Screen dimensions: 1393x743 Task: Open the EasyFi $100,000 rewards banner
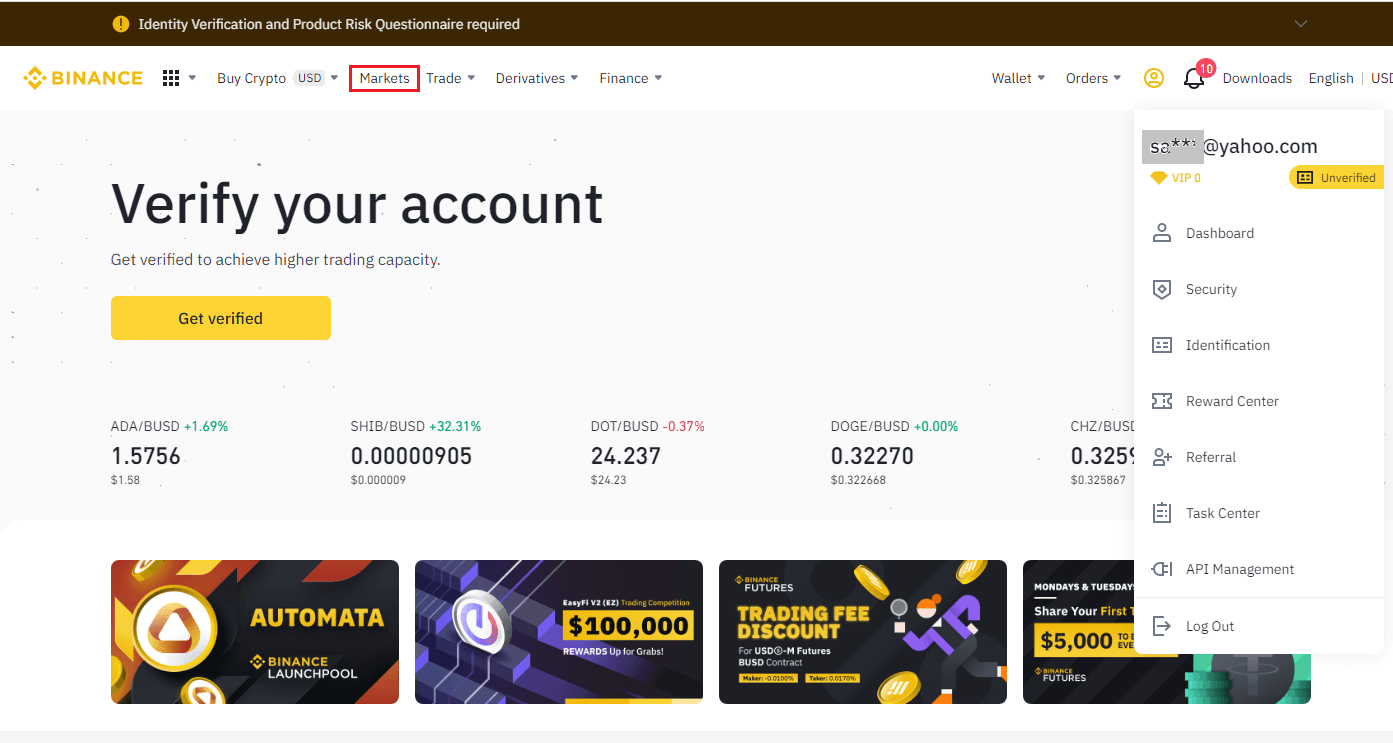[559, 632]
